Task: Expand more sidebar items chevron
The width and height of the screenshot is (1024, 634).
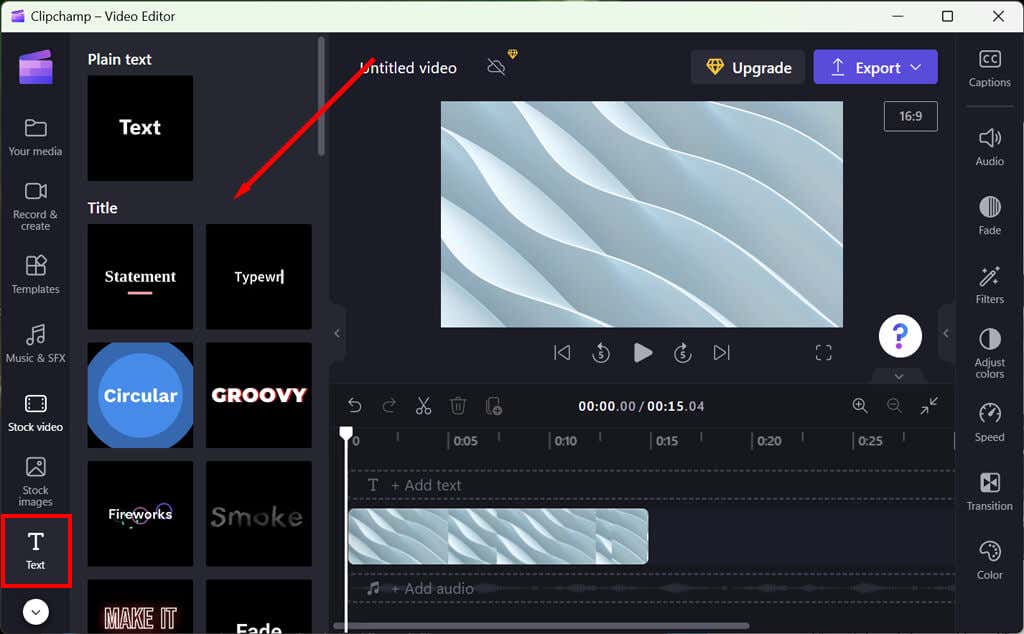Action: click(x=35, y=612)
